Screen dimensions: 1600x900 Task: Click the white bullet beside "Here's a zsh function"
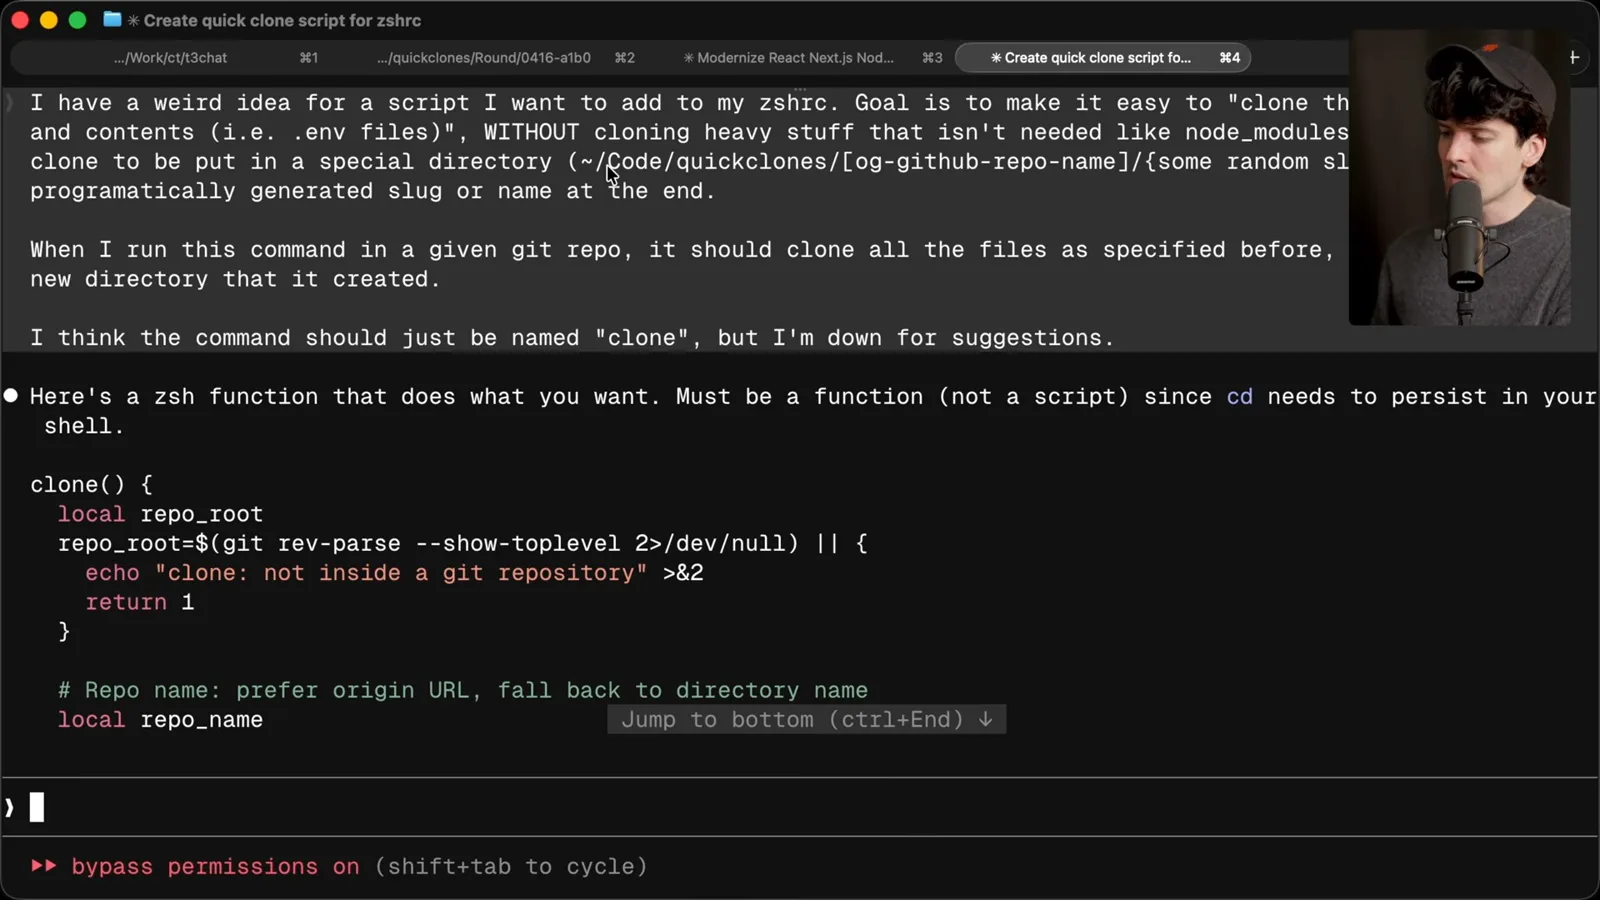11,396
